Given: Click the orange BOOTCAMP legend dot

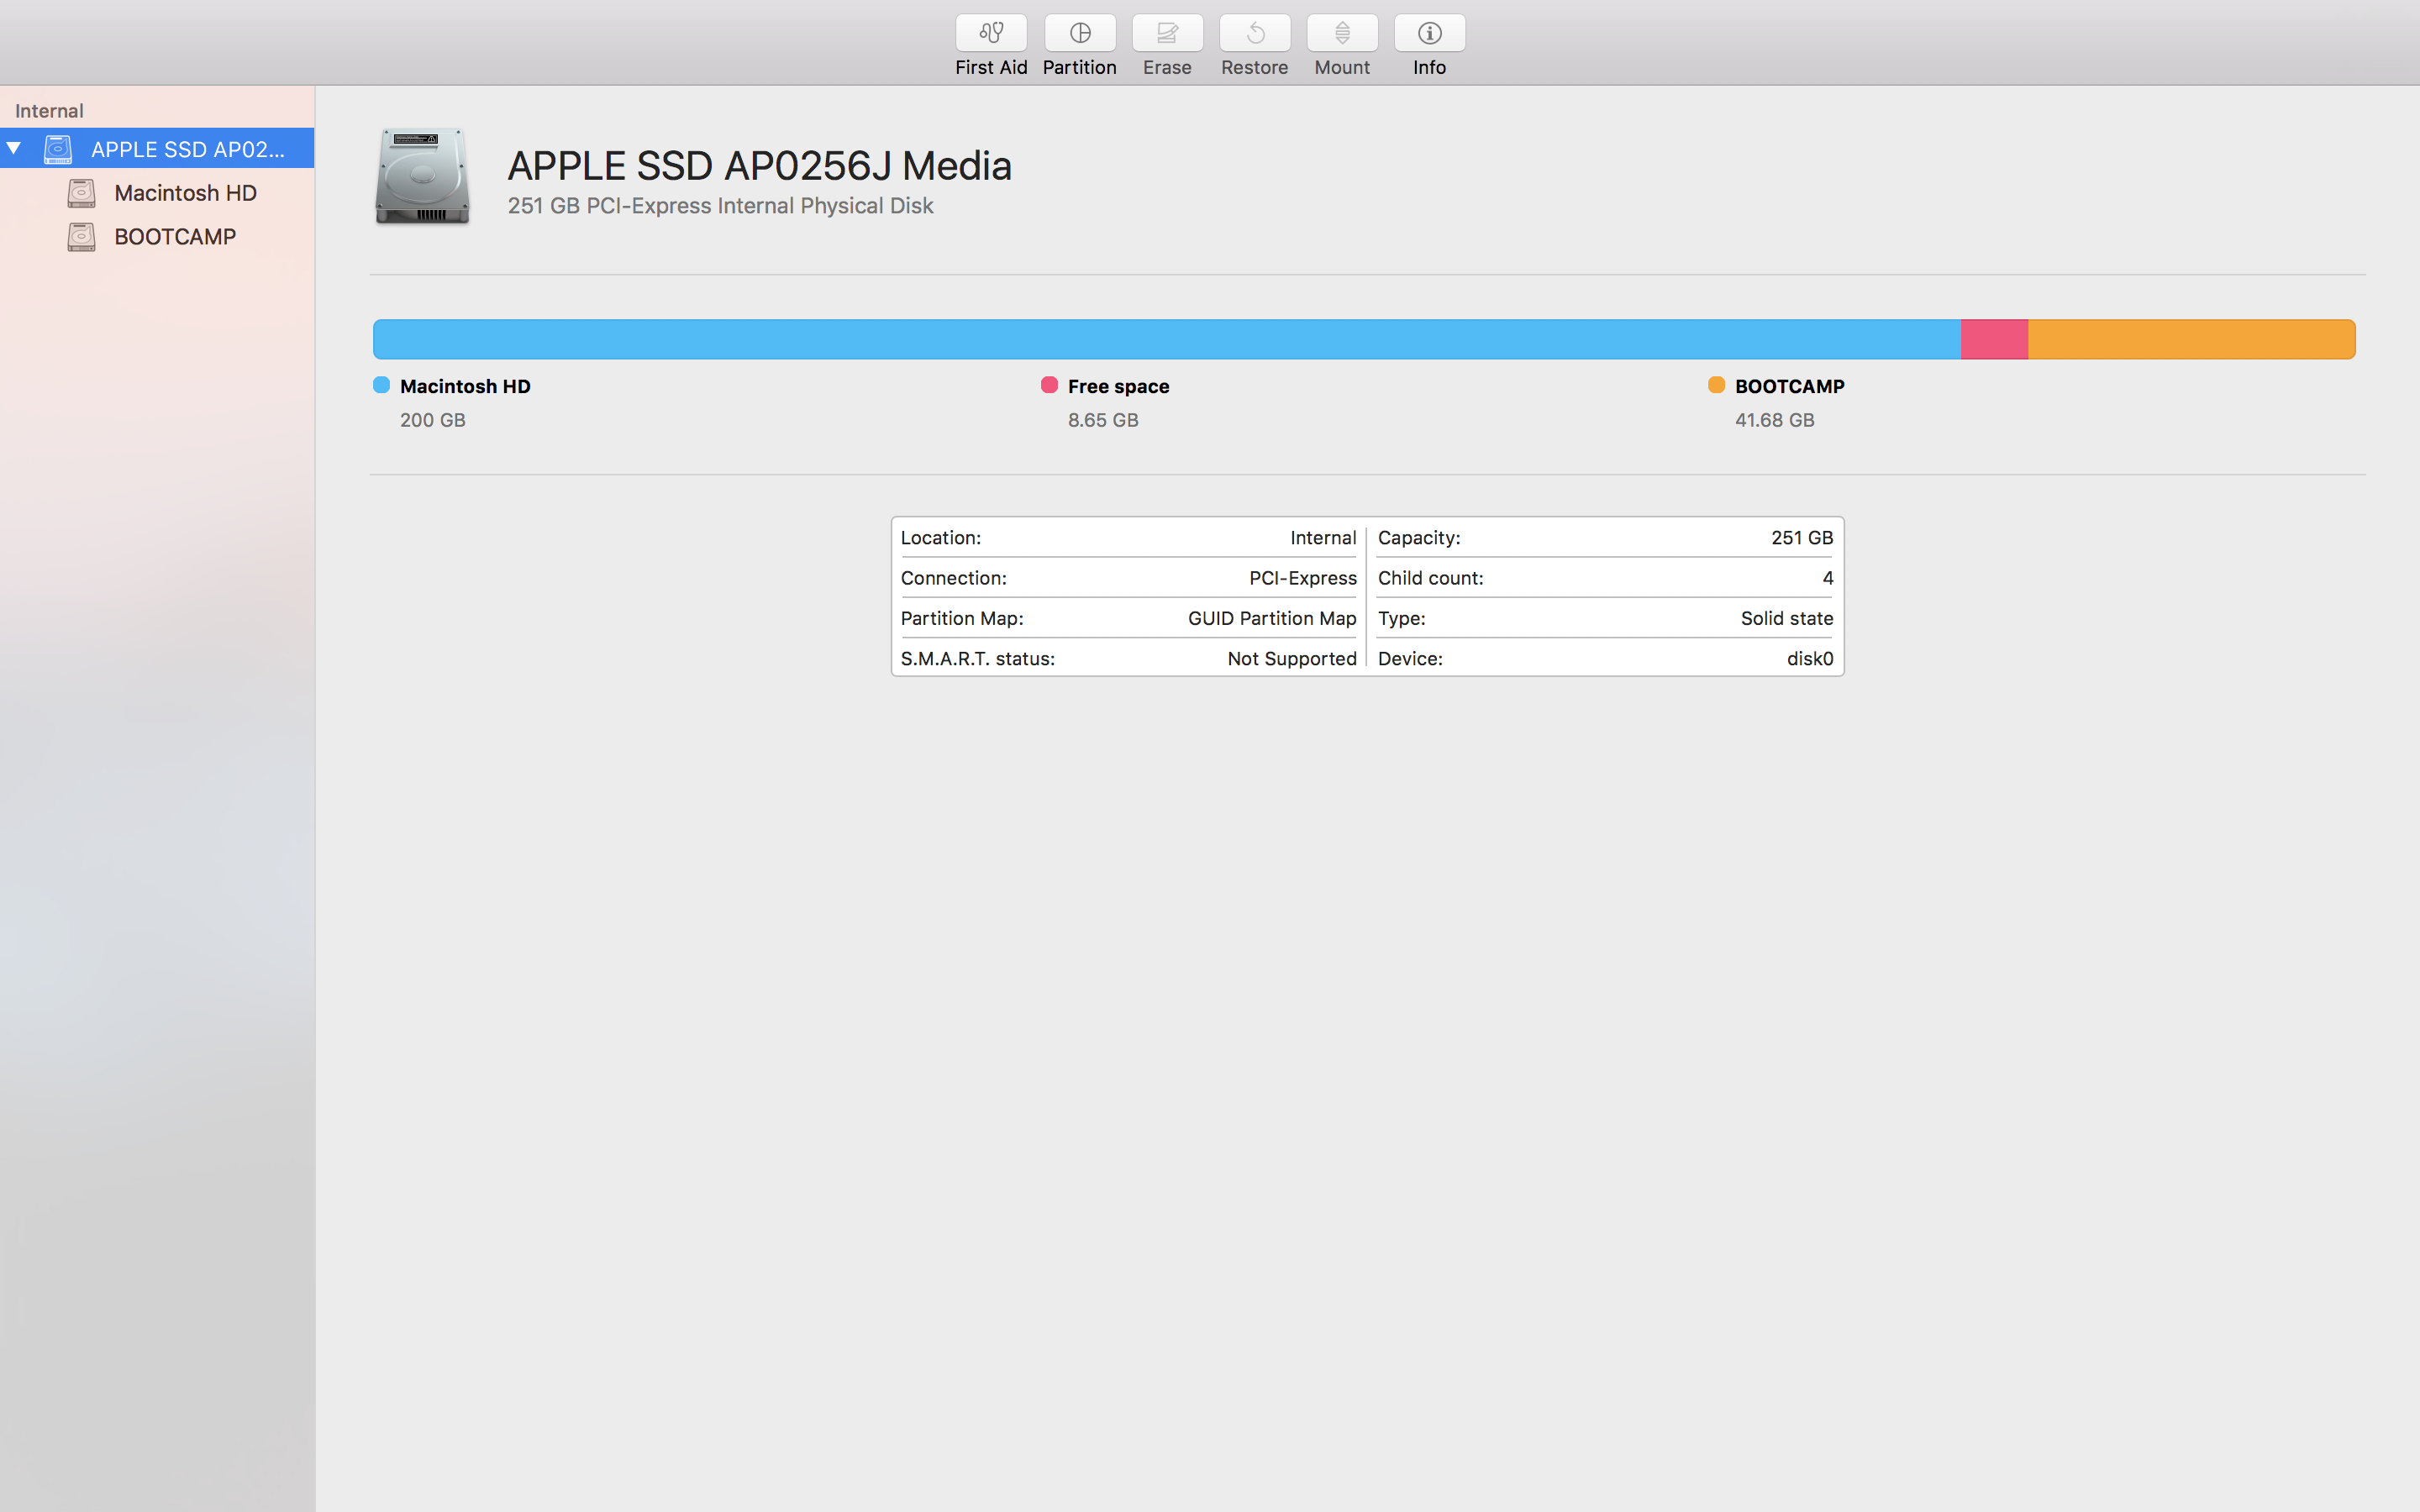Looking at the screenshot, I should (1716, 385).
